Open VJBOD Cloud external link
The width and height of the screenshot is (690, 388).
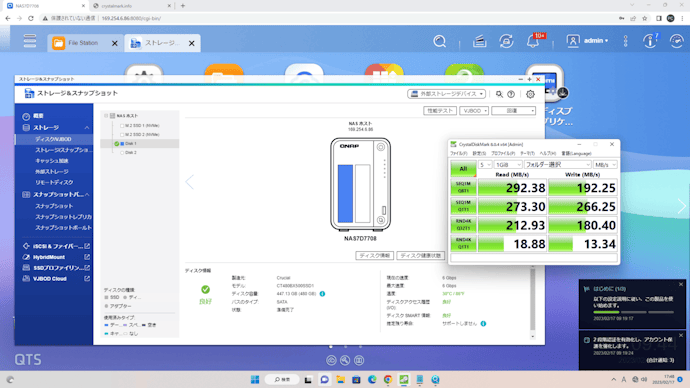(x=87, y=278)
